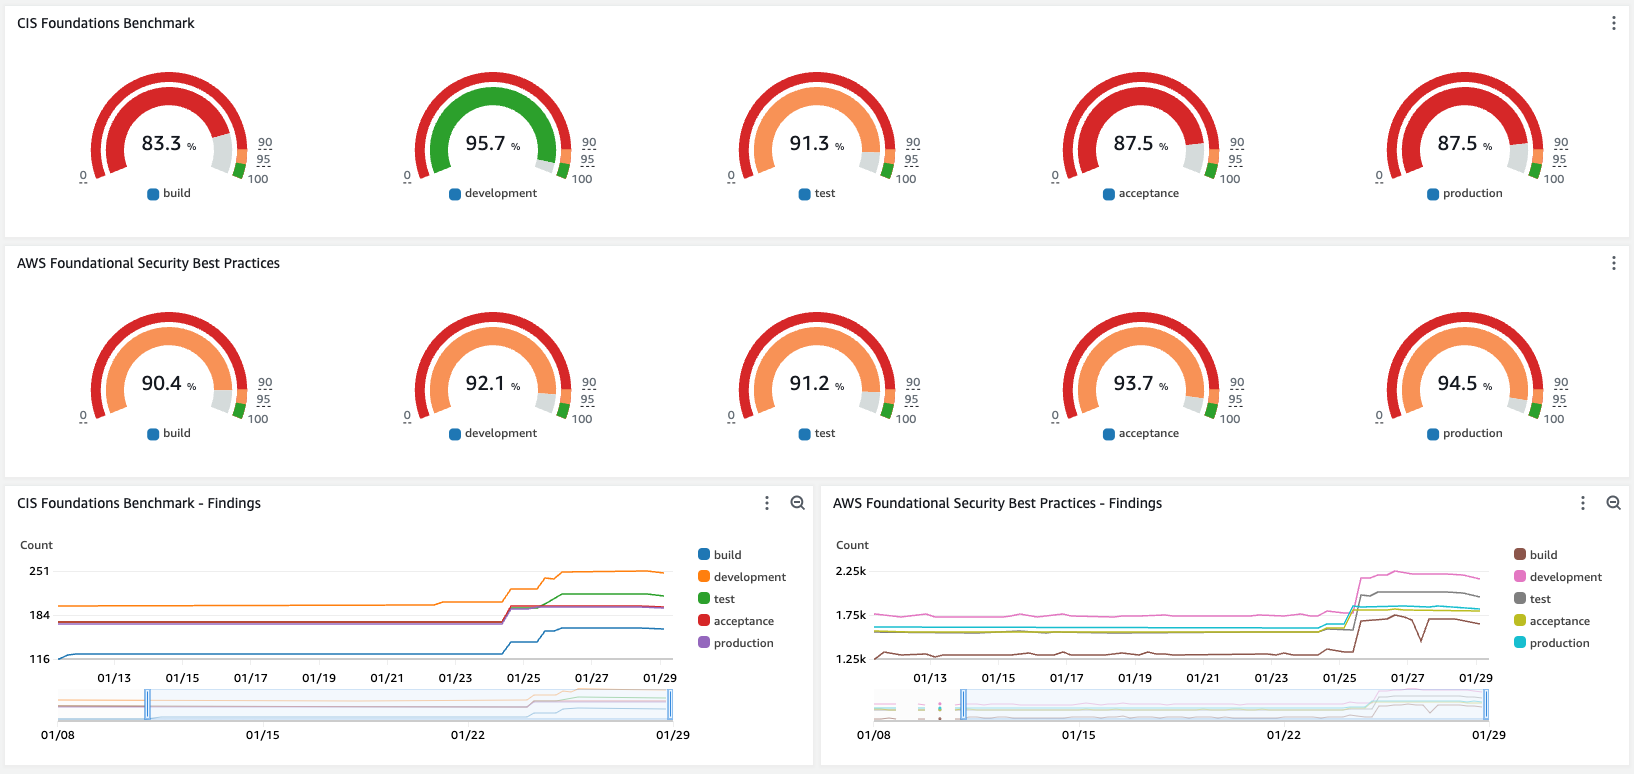Click the development legend swatch under the 95.7% gauge

[x=455, y=194]
